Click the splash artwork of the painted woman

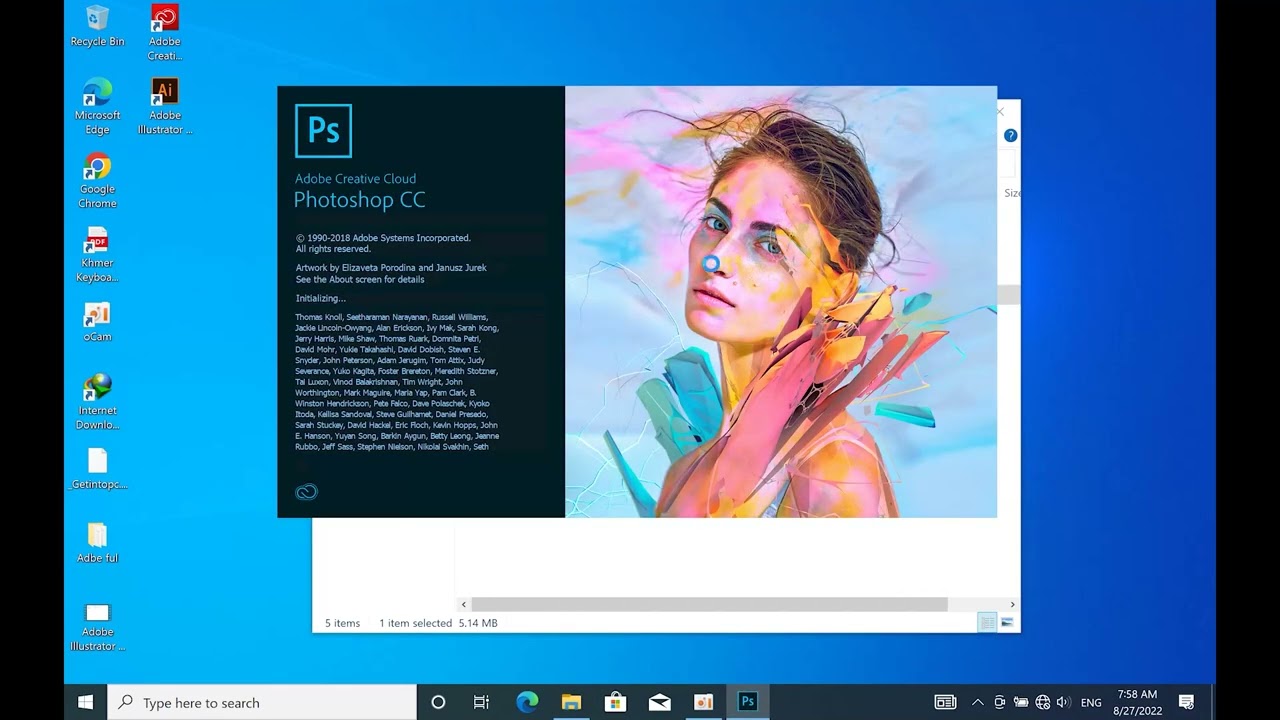coord(781,302)
